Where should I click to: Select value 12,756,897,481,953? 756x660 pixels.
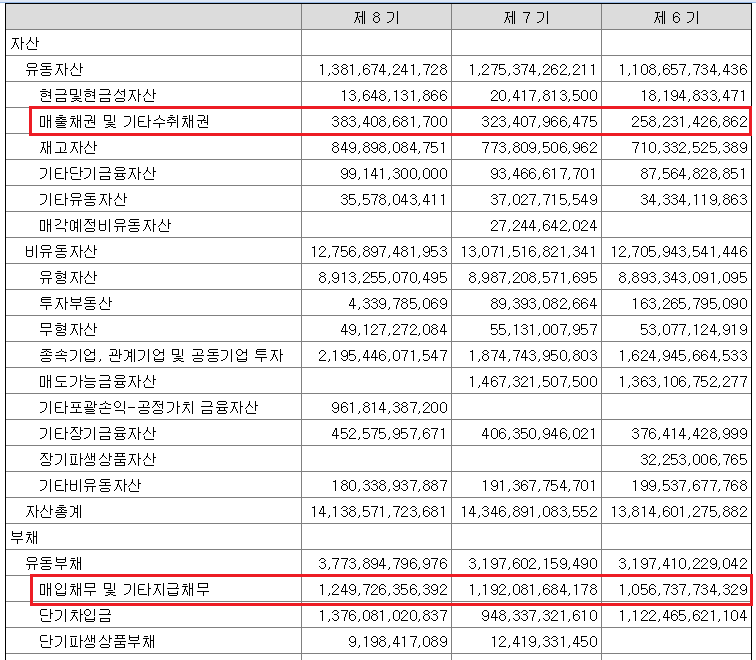coord(379,252)
